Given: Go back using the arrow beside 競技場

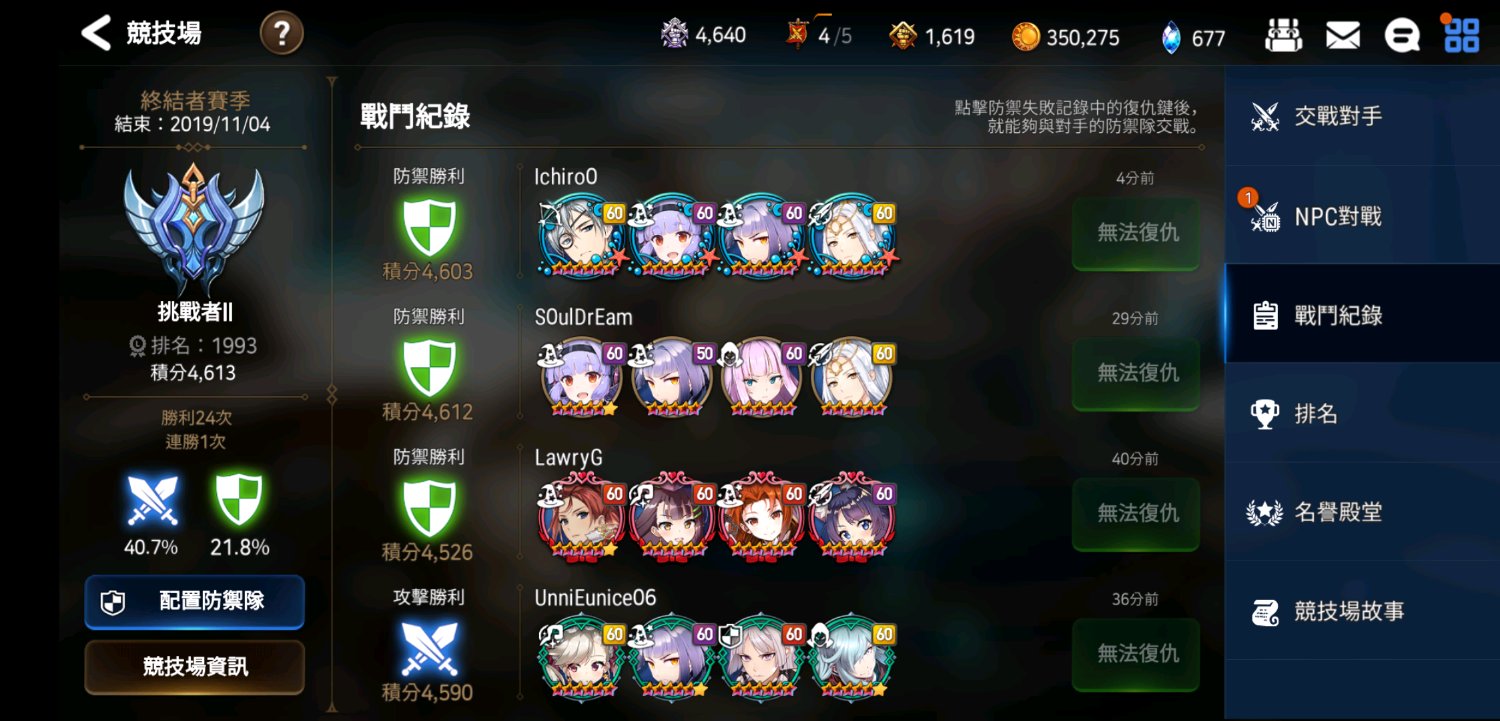Looking at the screenshot, I should click(96, 33).
